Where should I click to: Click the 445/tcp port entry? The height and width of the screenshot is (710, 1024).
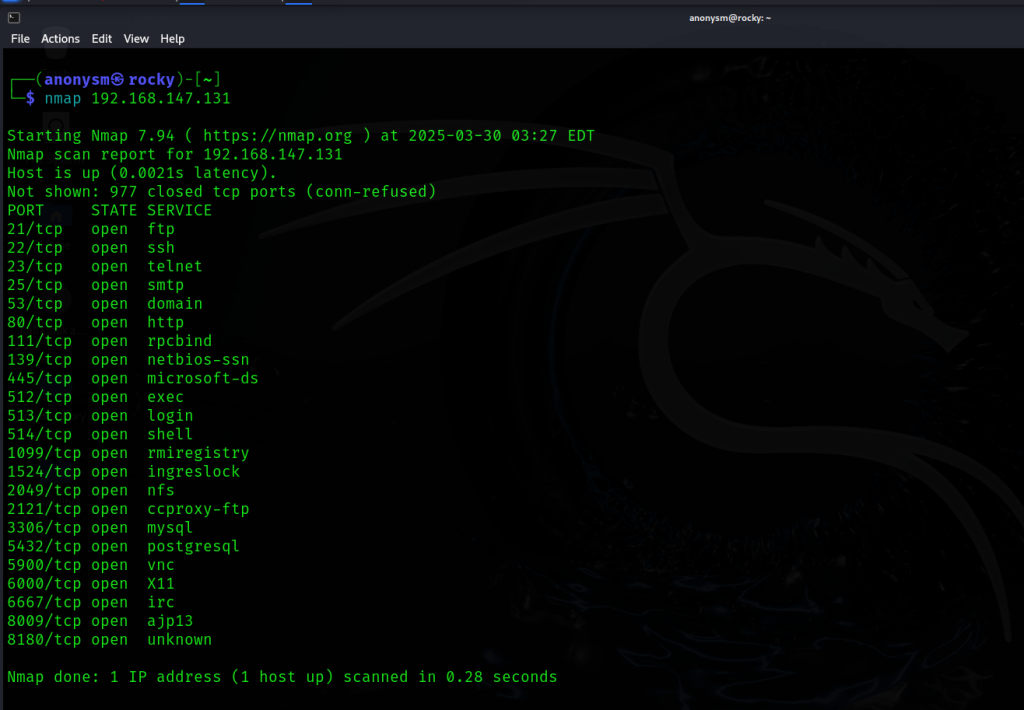point(39,379)
